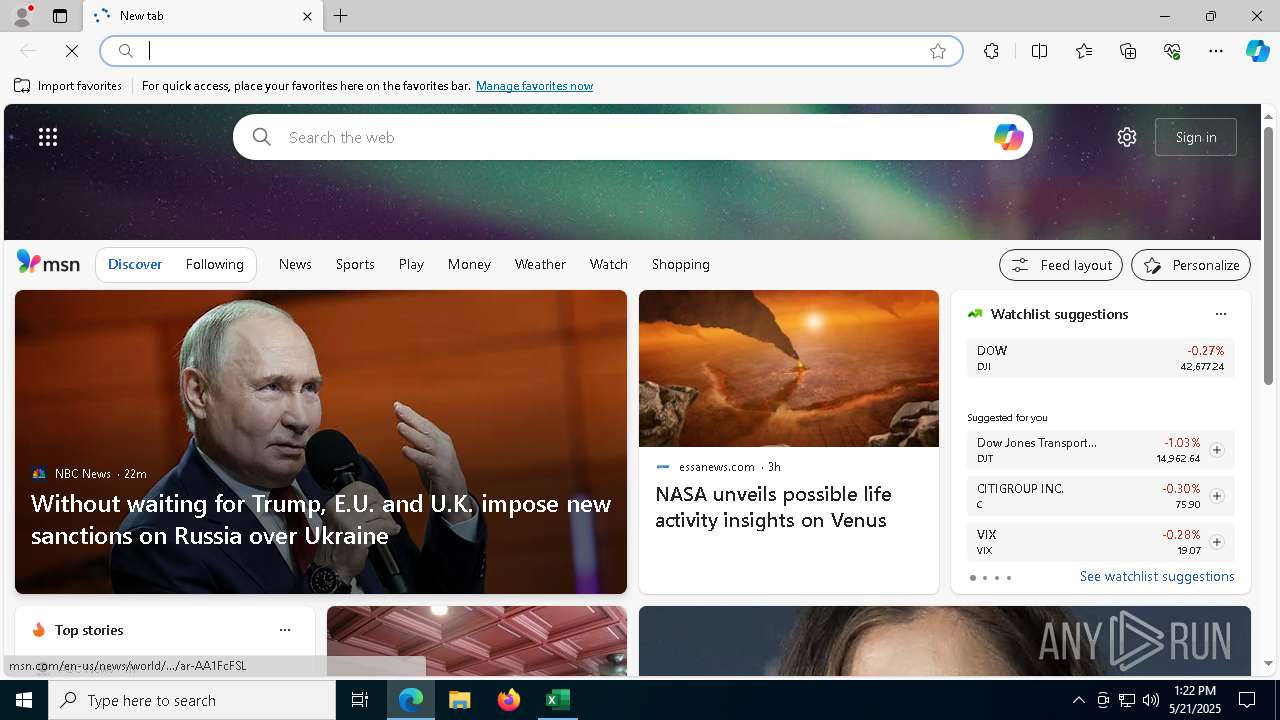Image resolution: width=1280 pixels, height=720 pixels.
Task: Open File Explorer from taskbar
Action: pos(460,700)
